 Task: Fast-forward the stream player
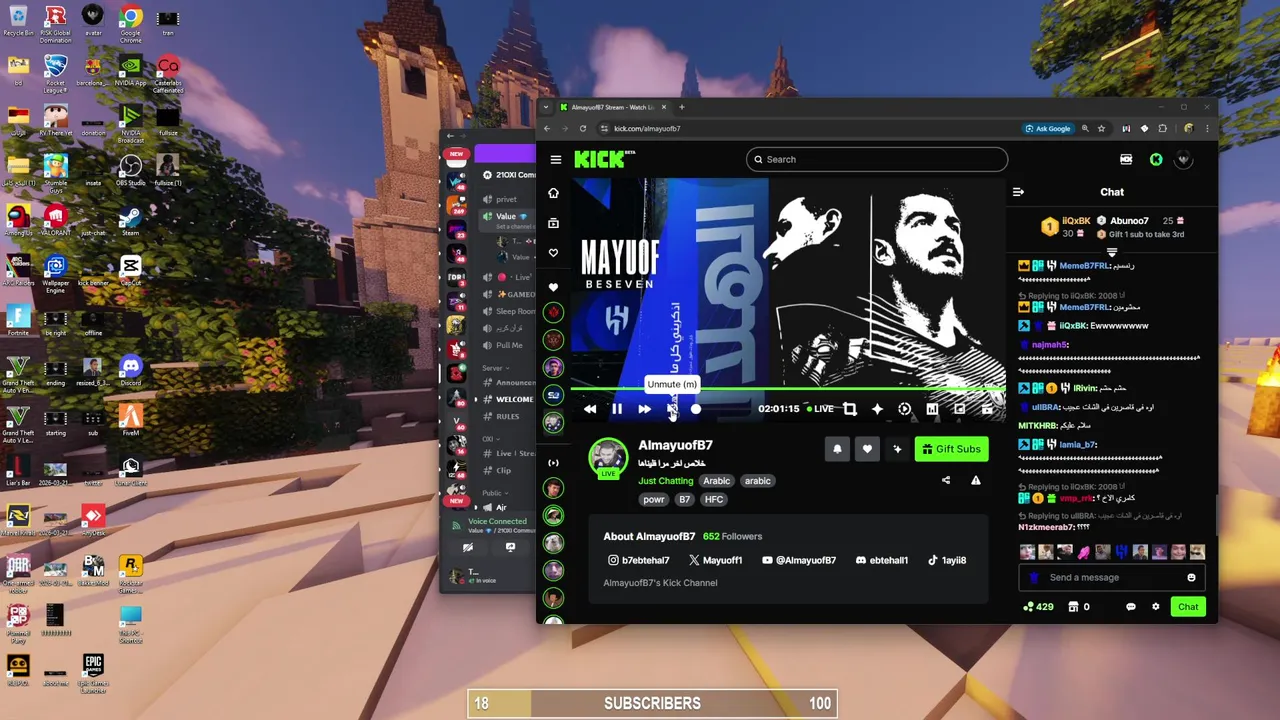tap(644, 409)
